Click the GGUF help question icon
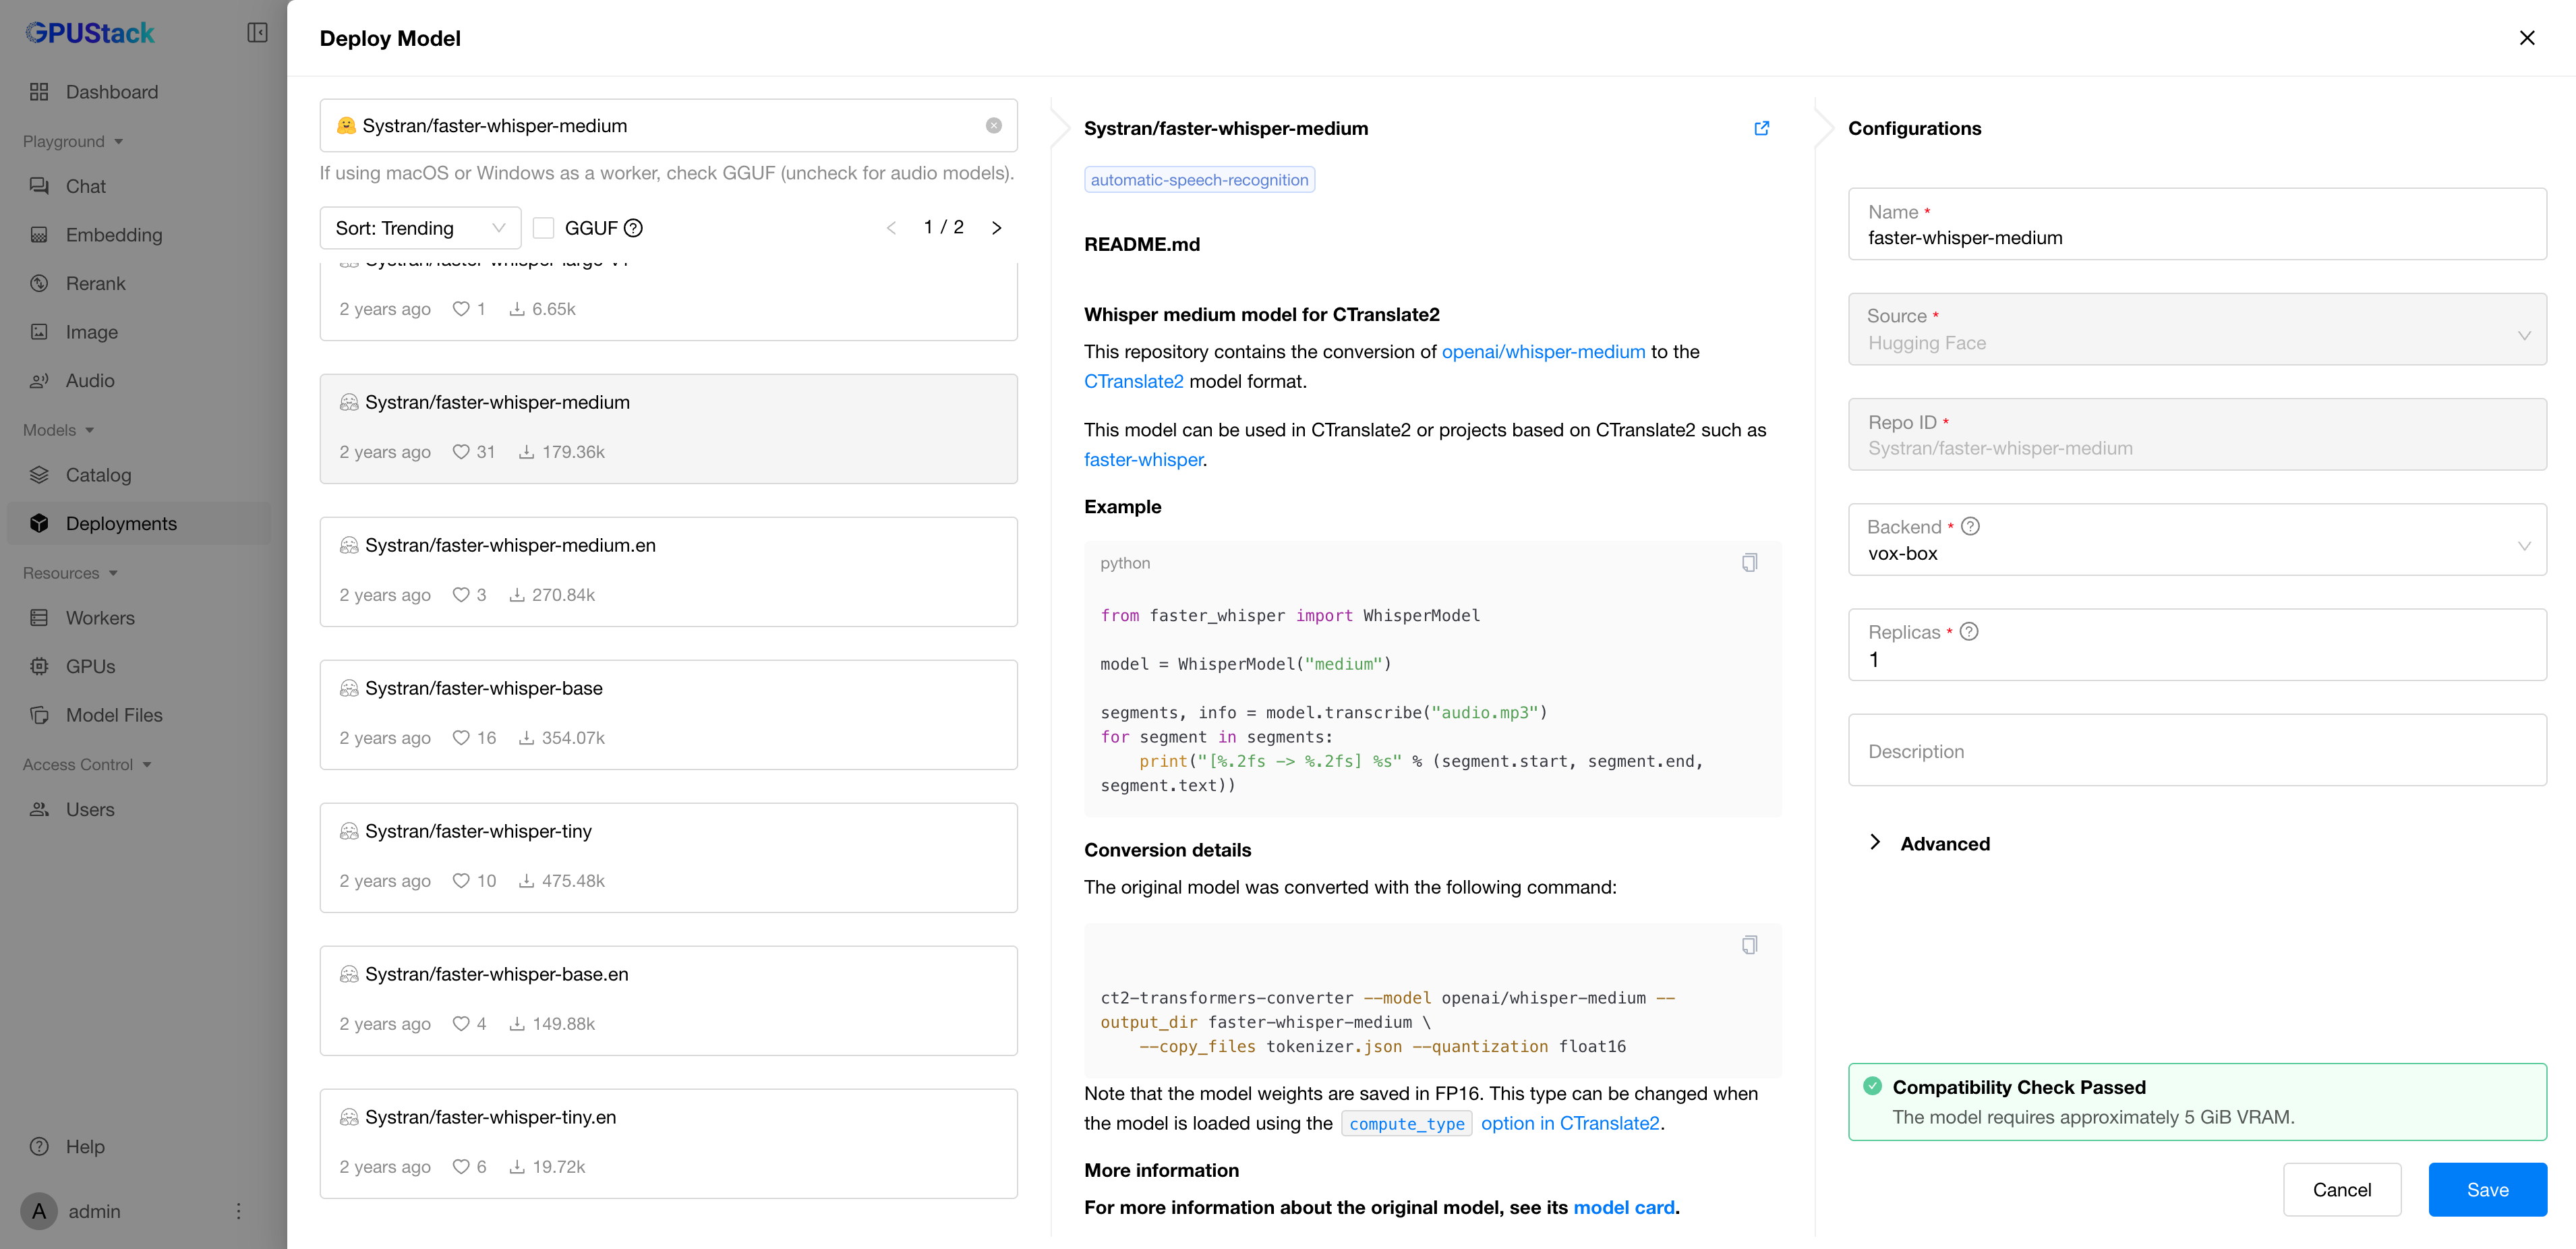 pos(633,228)
